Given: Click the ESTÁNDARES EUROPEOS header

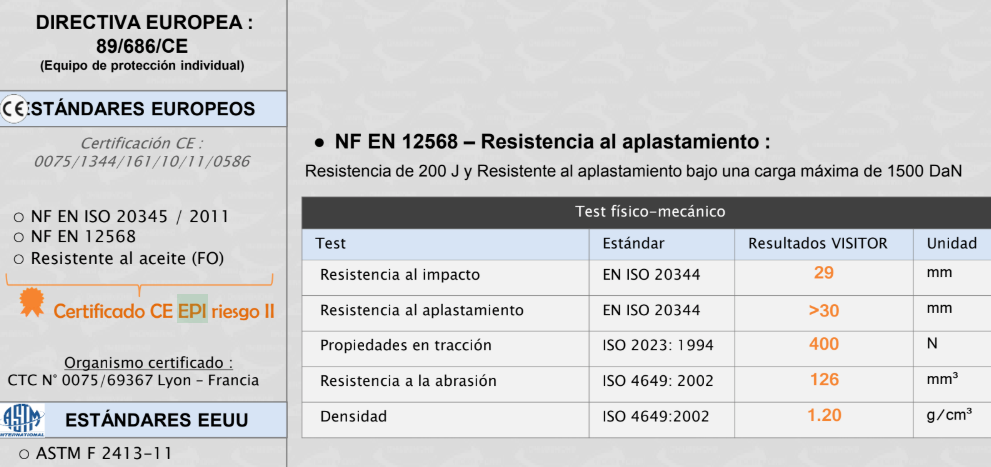Looking at the screenshot, I should pos(143,109).
